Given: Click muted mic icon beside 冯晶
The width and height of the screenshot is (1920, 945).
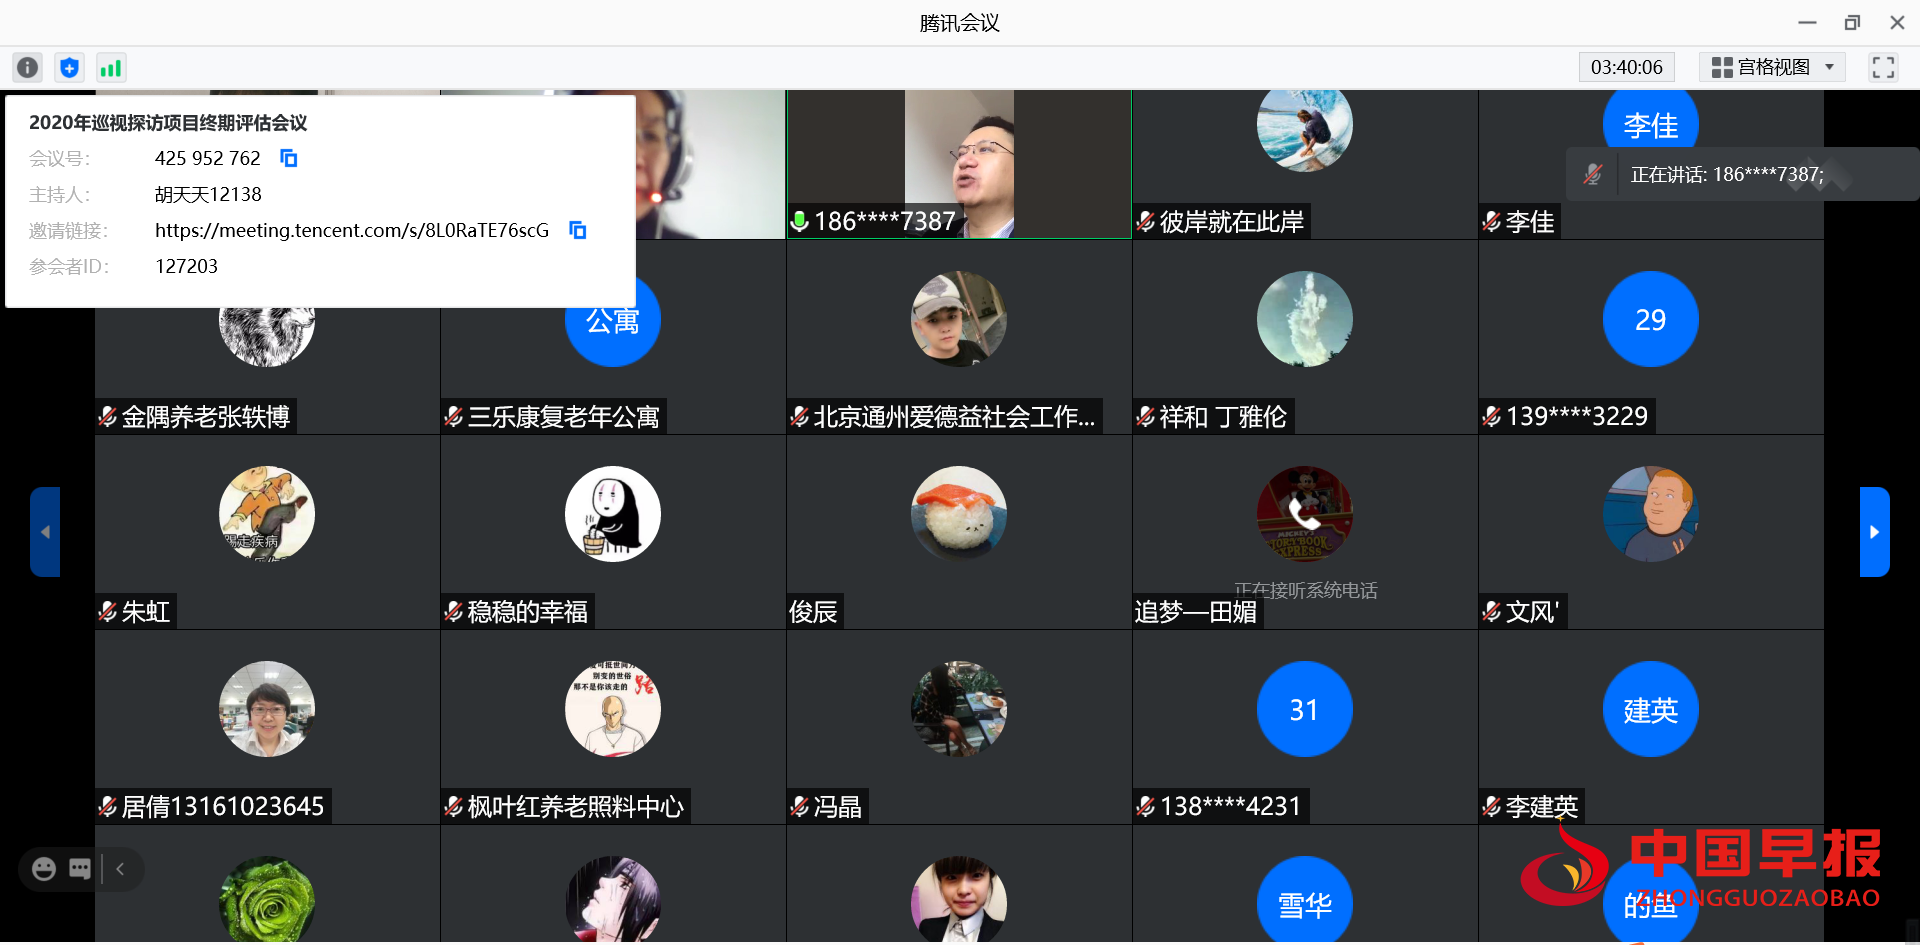Looking at the screenshot, I should (x=800, y=807).
